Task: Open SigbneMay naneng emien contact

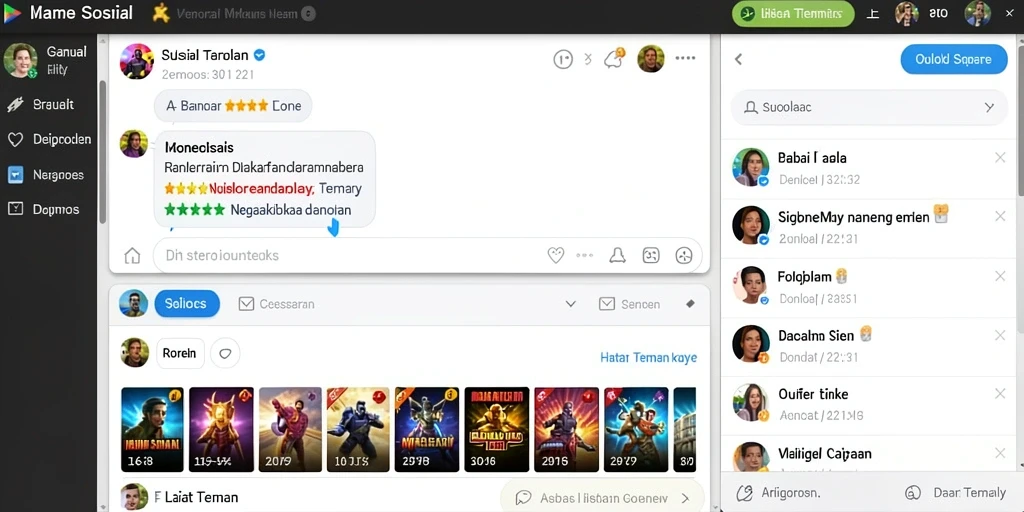Action: [869, 228]
